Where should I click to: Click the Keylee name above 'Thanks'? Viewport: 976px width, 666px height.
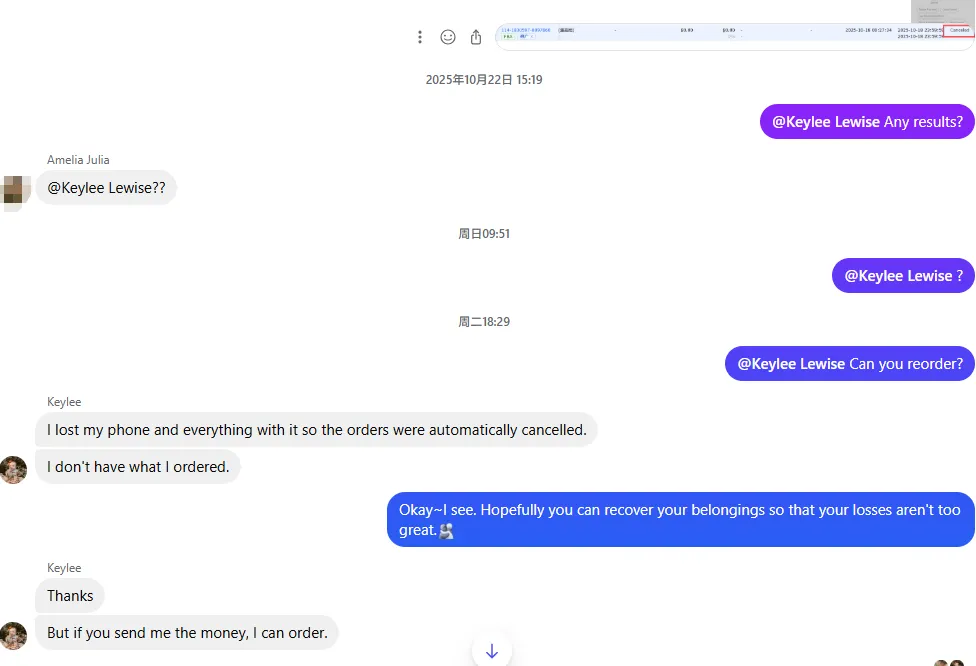[x=64, y=568]
